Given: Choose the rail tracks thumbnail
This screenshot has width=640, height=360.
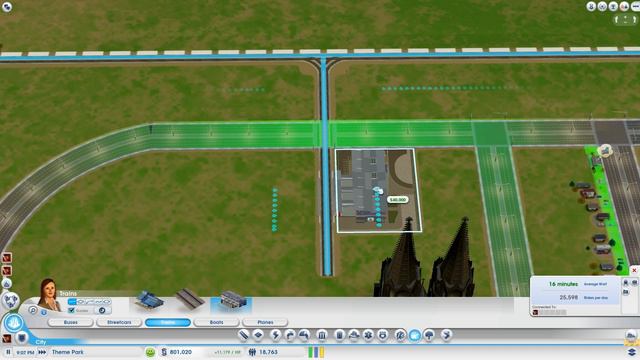Looking at the screenshot, I should 190,300.
